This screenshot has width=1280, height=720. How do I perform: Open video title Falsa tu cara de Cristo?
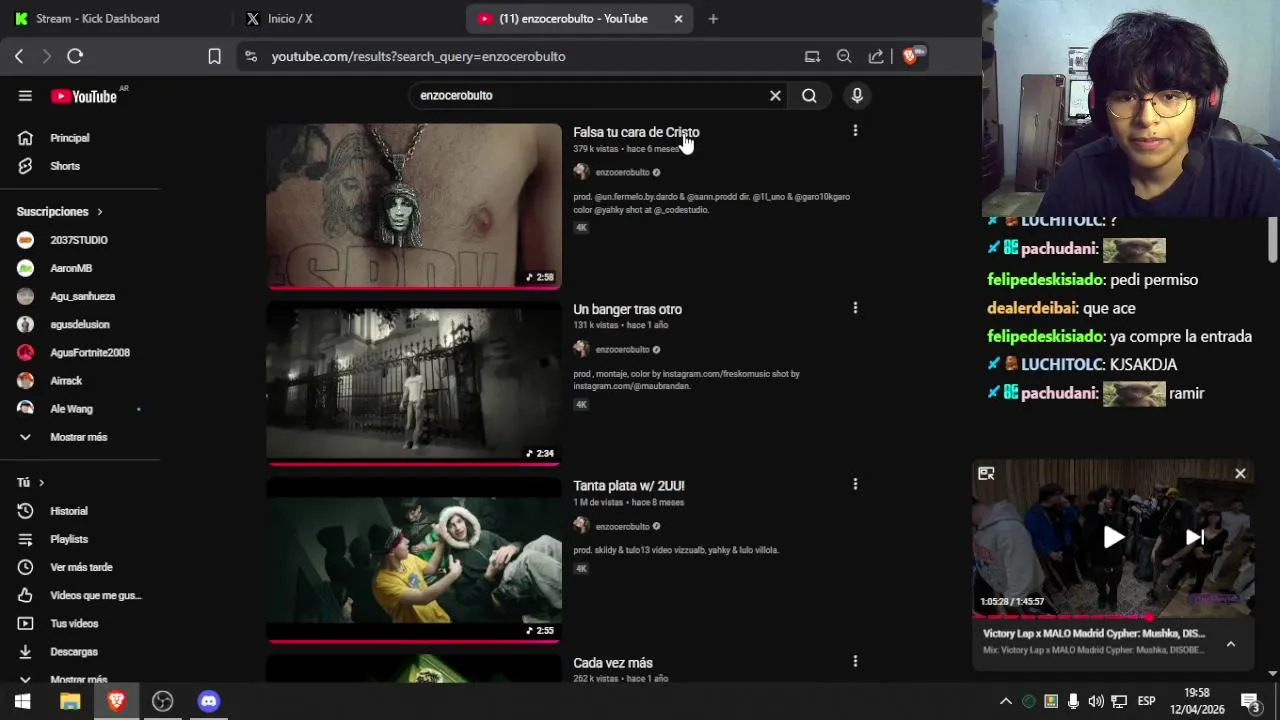click(636, 132)
